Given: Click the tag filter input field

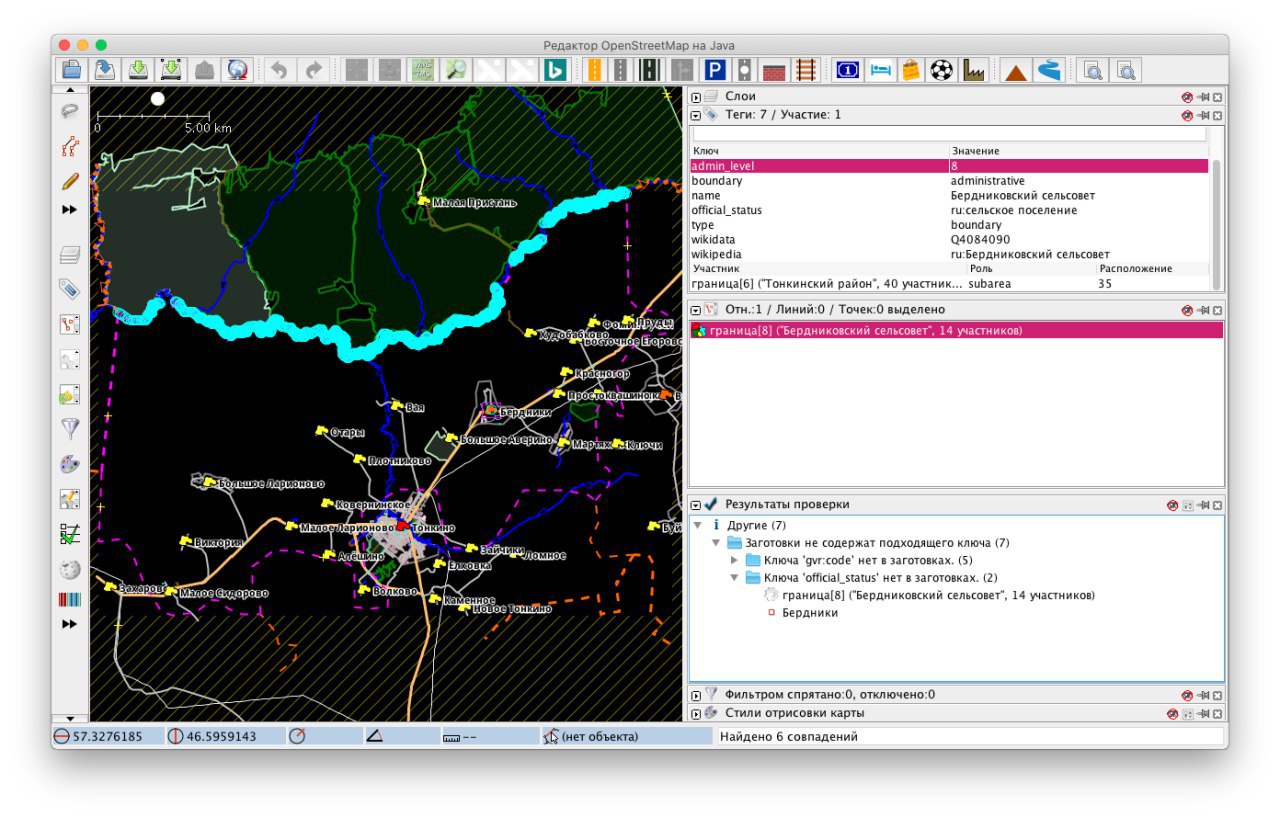Looking at the screenshot, I should (x=949, y=133).
